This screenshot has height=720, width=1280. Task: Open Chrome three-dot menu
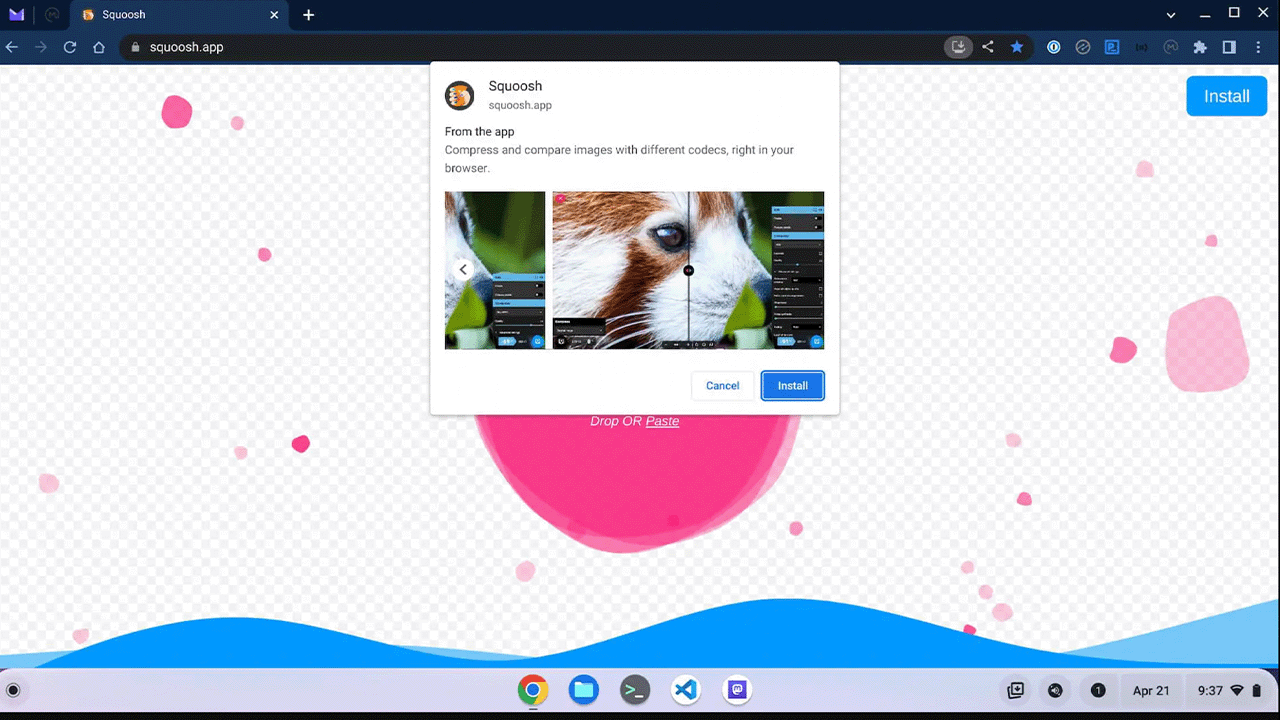pyautogui.click(x=1258, y=47)
